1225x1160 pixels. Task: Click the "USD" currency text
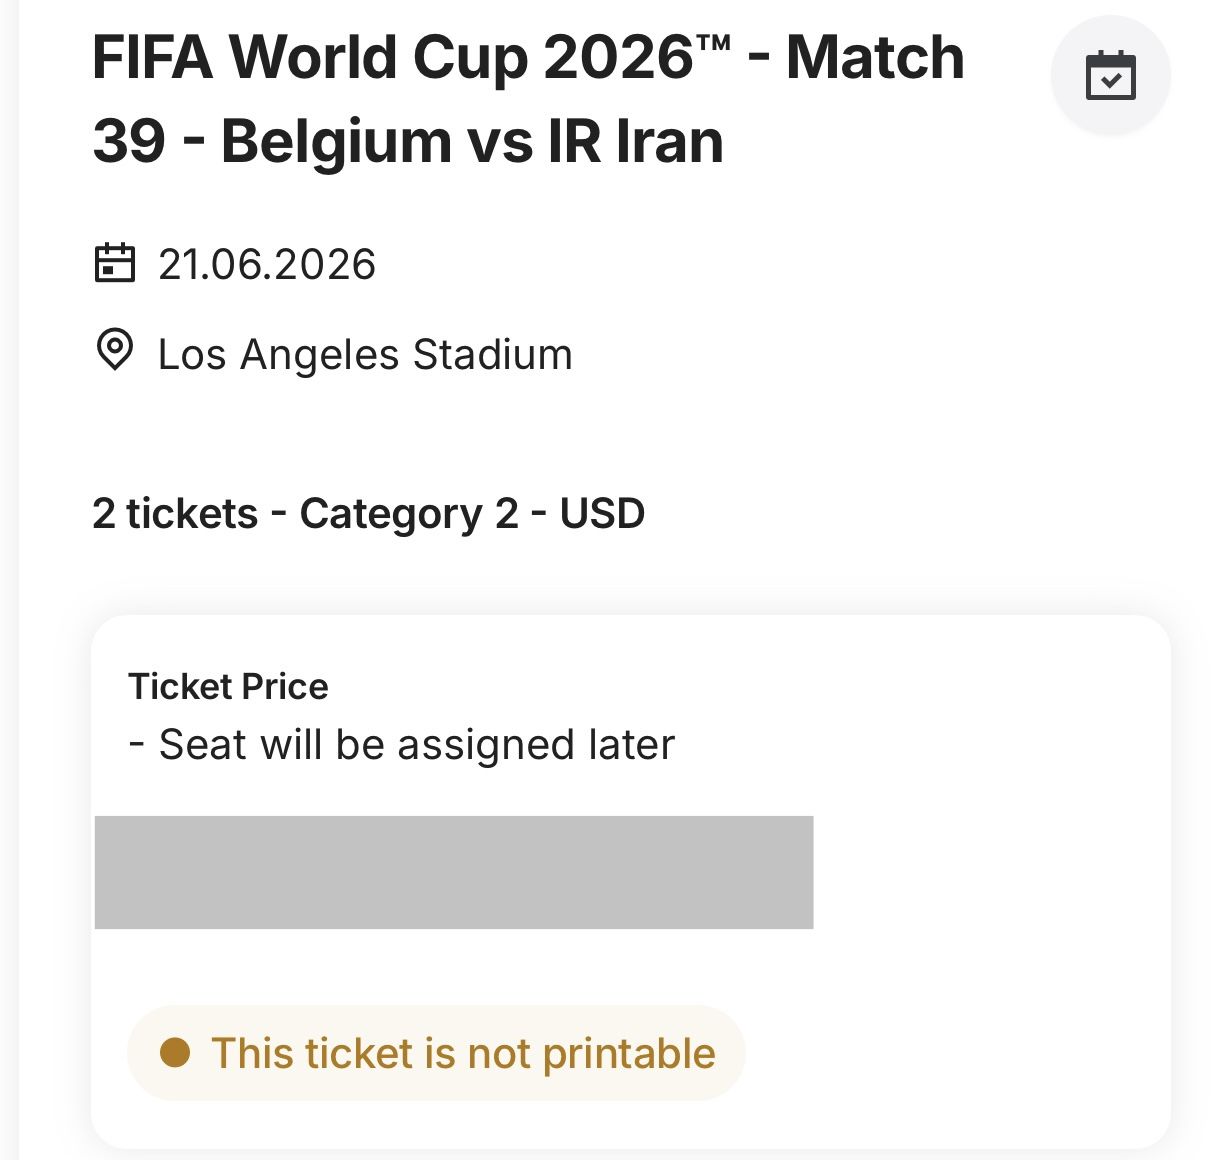(x=602, y=514)
